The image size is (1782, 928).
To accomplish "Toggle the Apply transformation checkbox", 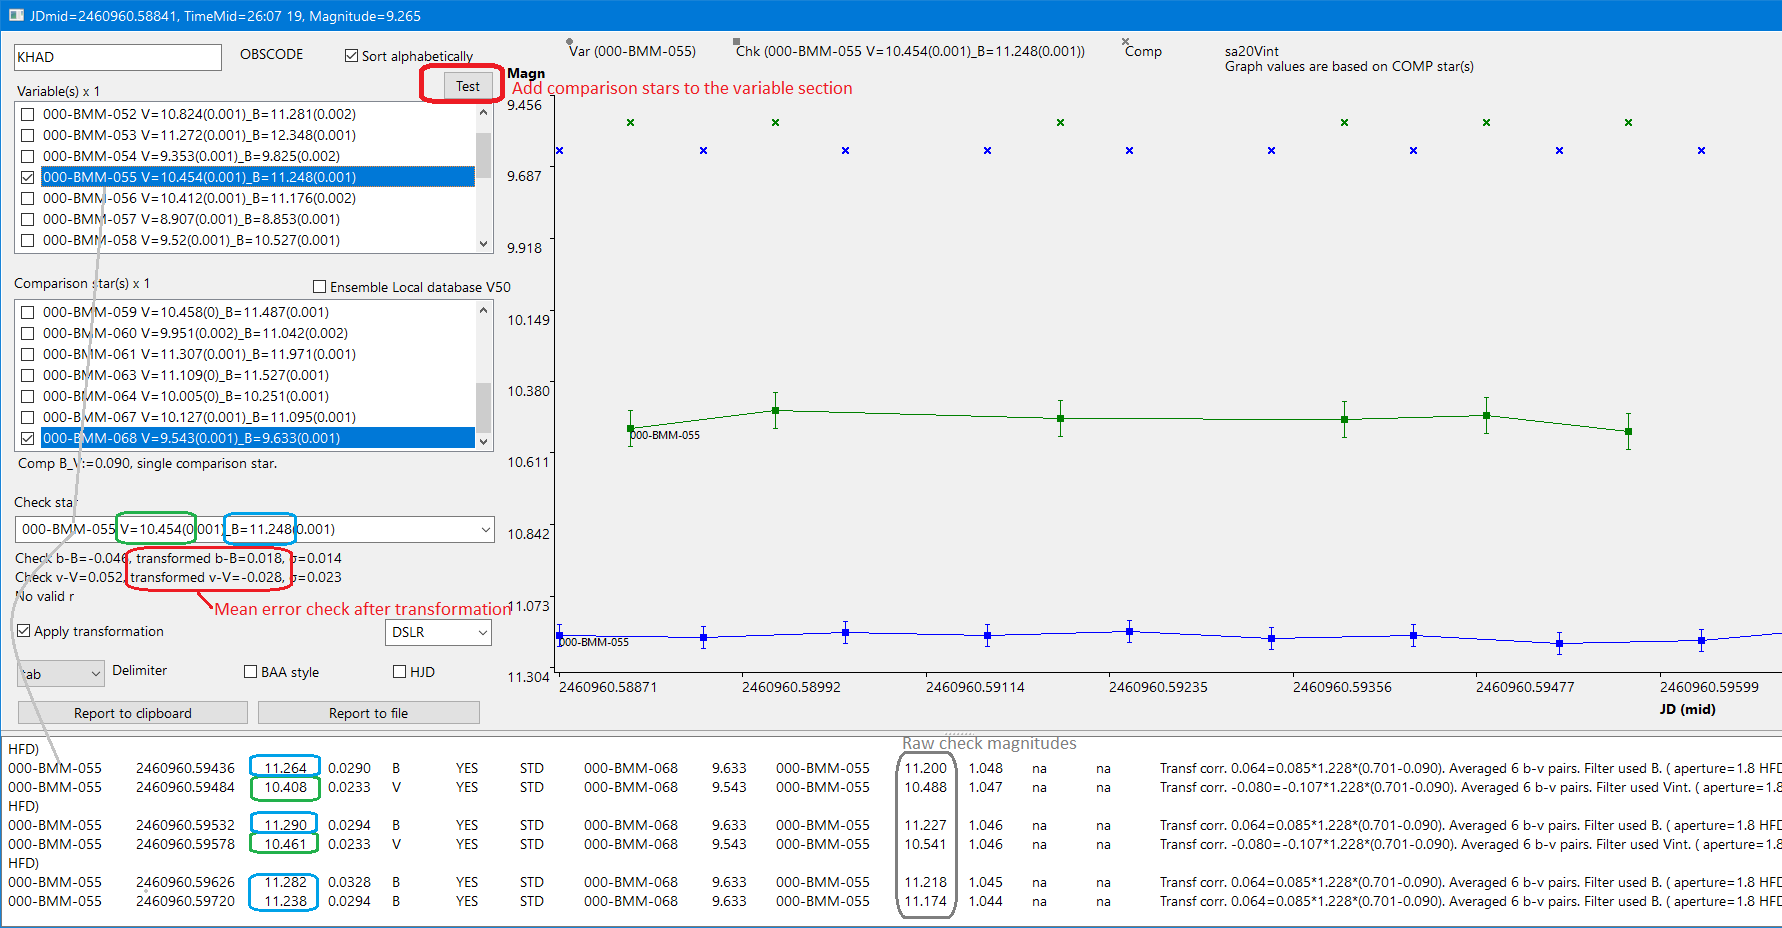I will (24, 631).
